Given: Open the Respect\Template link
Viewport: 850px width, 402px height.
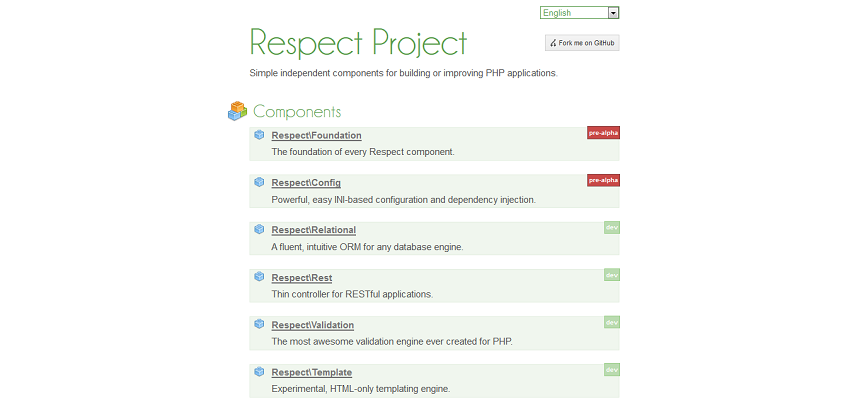Looking at the screenshot, I should [x=312, y=373].
